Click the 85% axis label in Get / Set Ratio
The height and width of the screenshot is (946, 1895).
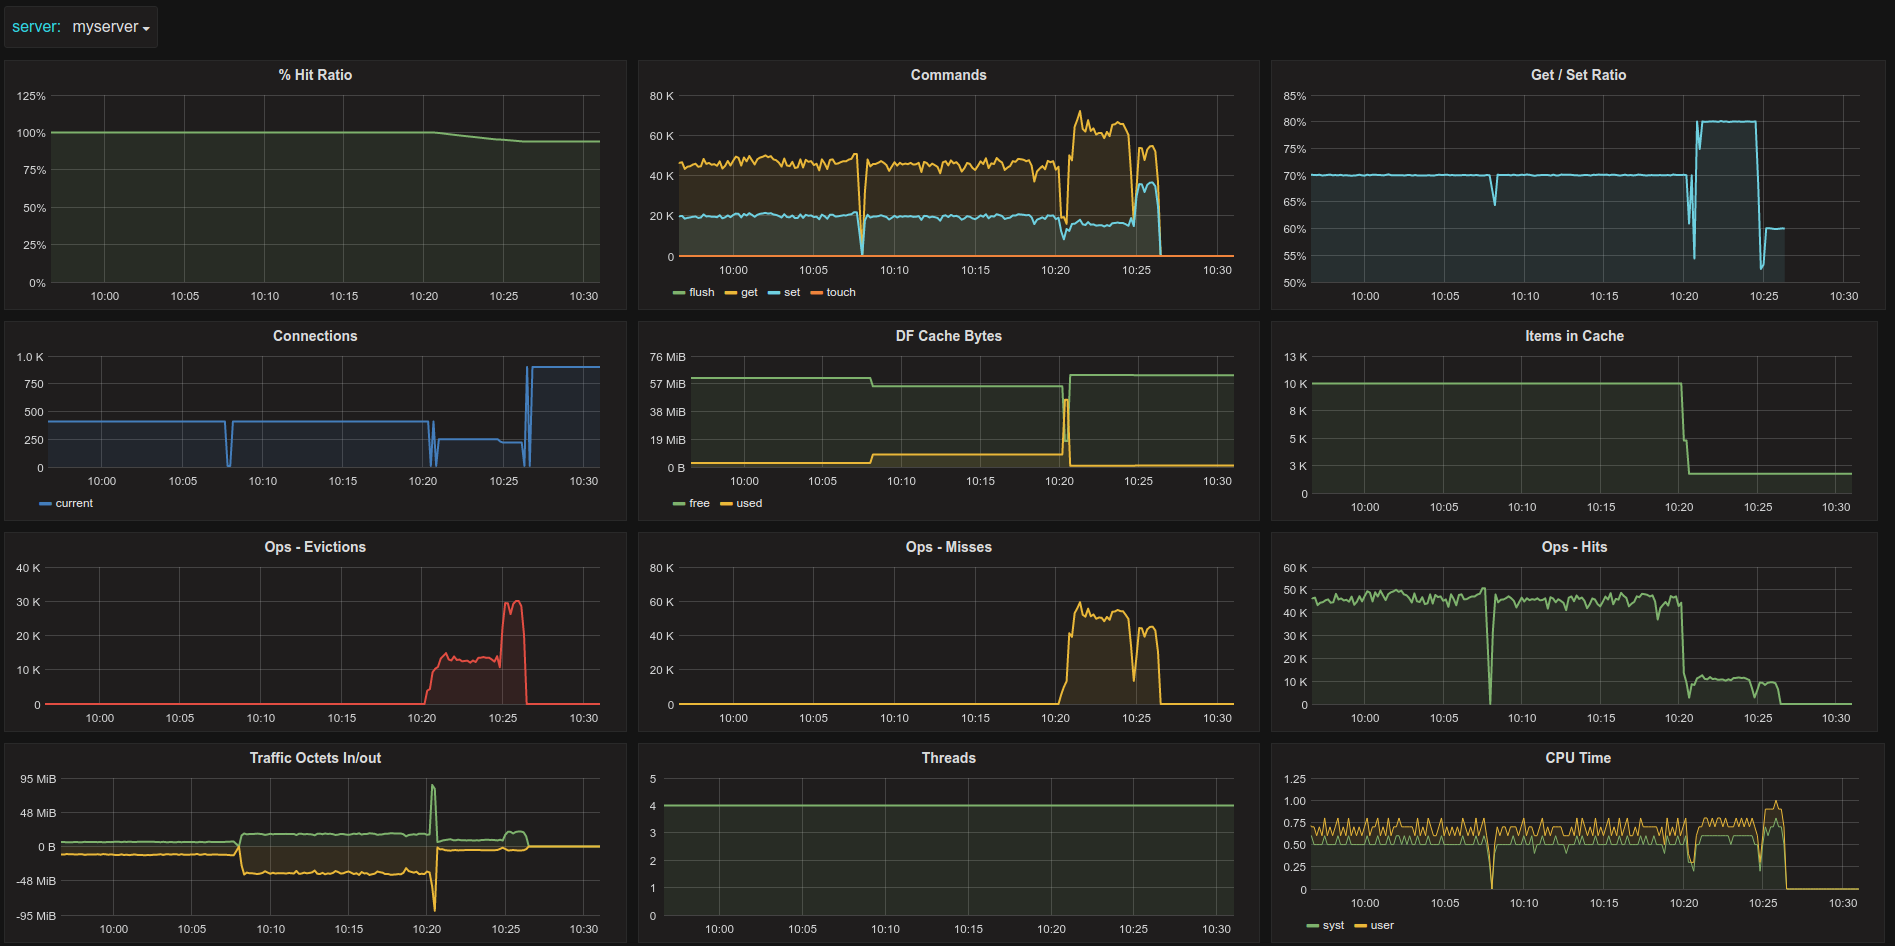[1294, 96]
